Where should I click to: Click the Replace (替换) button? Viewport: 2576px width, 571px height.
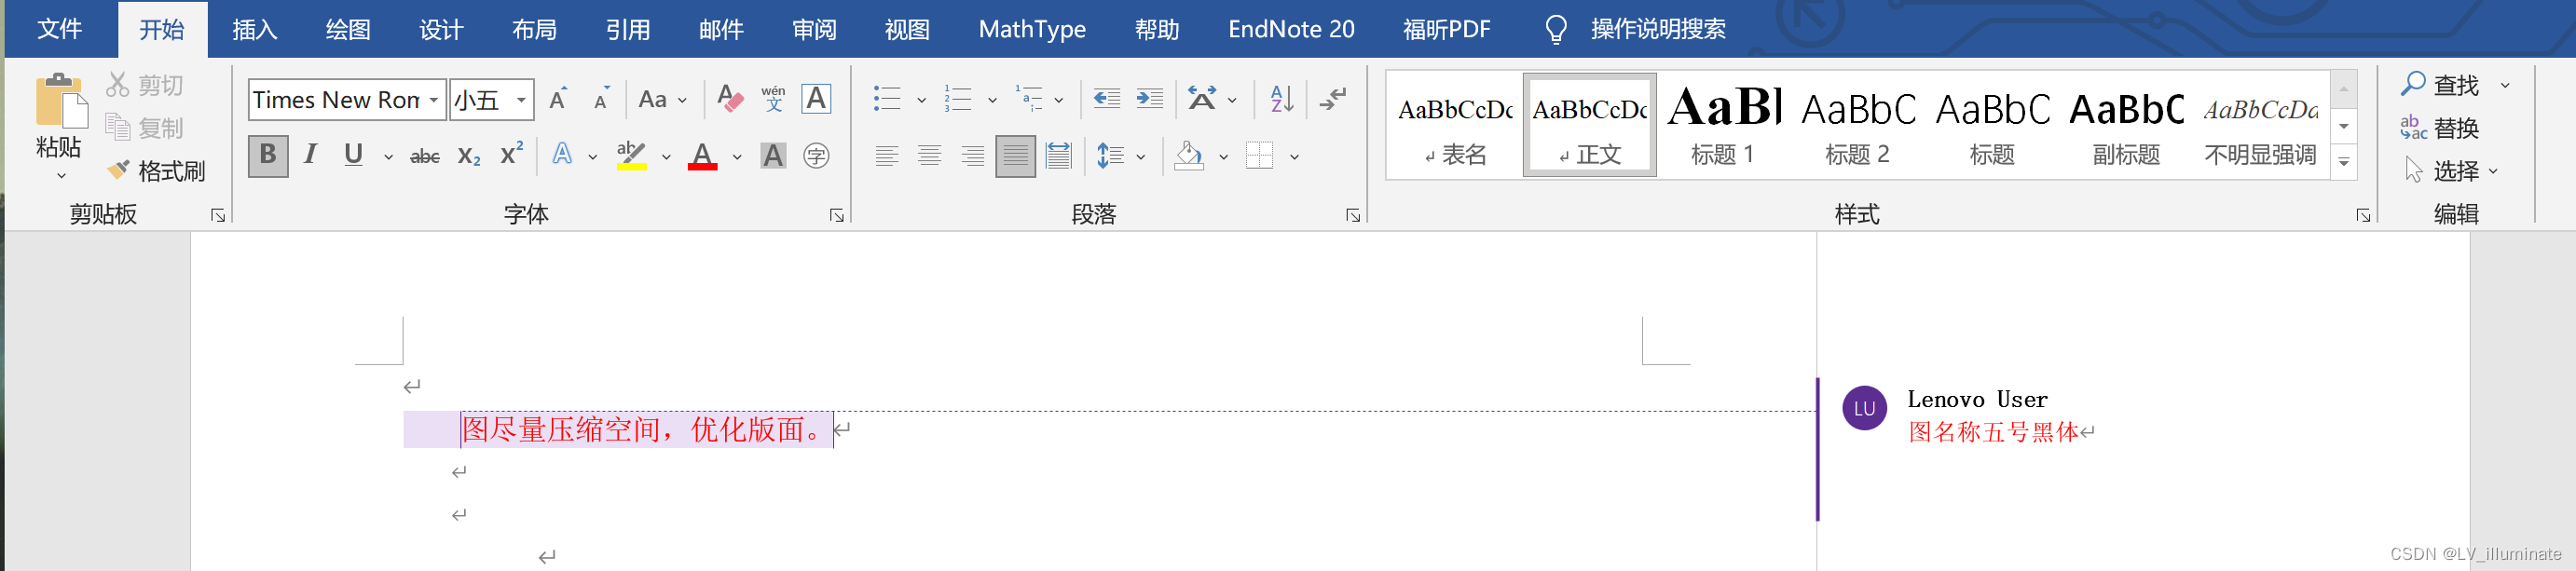coord(2440,128)
